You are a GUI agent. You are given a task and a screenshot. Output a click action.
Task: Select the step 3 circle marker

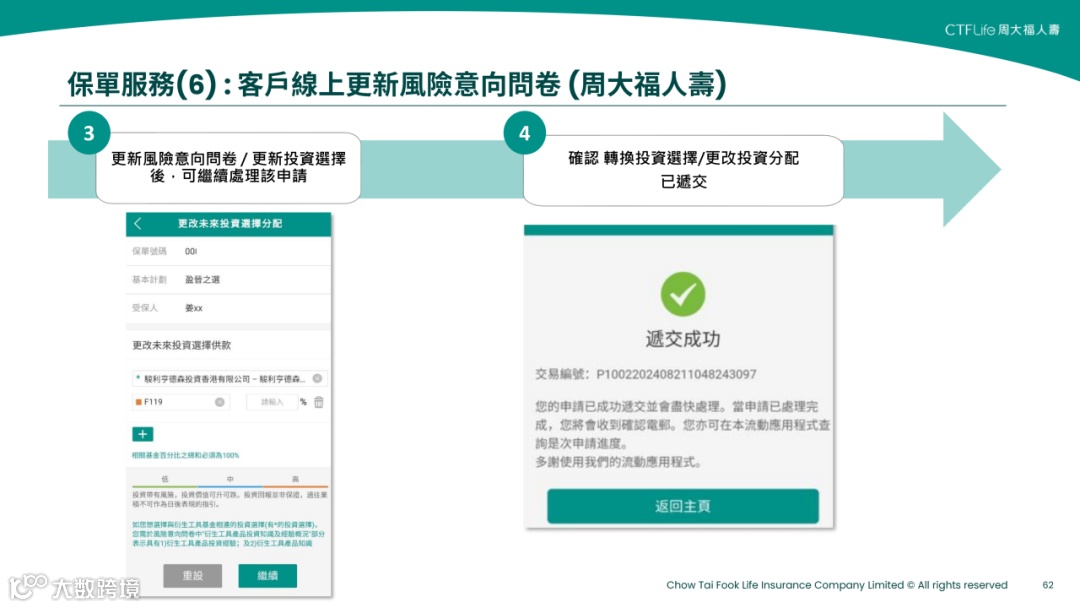[x=87, y=134]
